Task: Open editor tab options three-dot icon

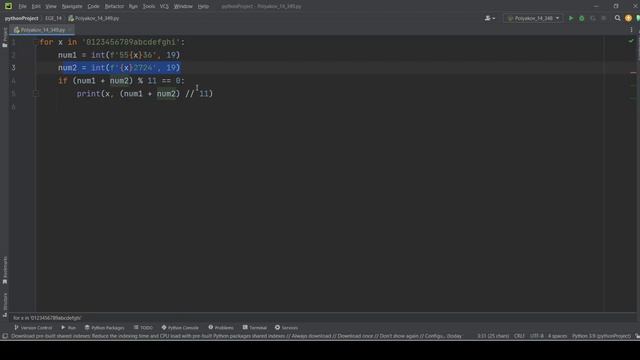Action: pyautogui.click(x=631, y=30)
